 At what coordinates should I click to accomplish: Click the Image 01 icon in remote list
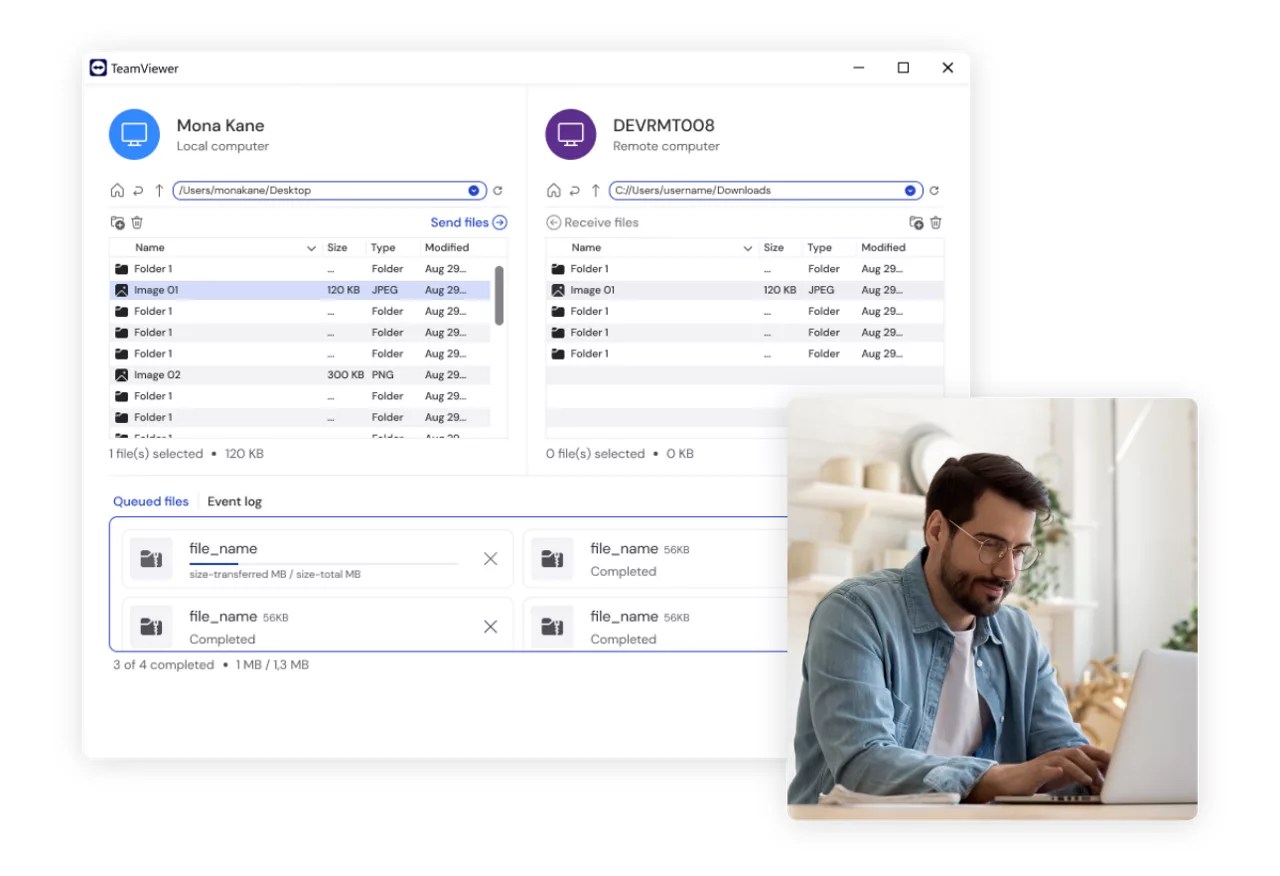(x=558, y=290)
